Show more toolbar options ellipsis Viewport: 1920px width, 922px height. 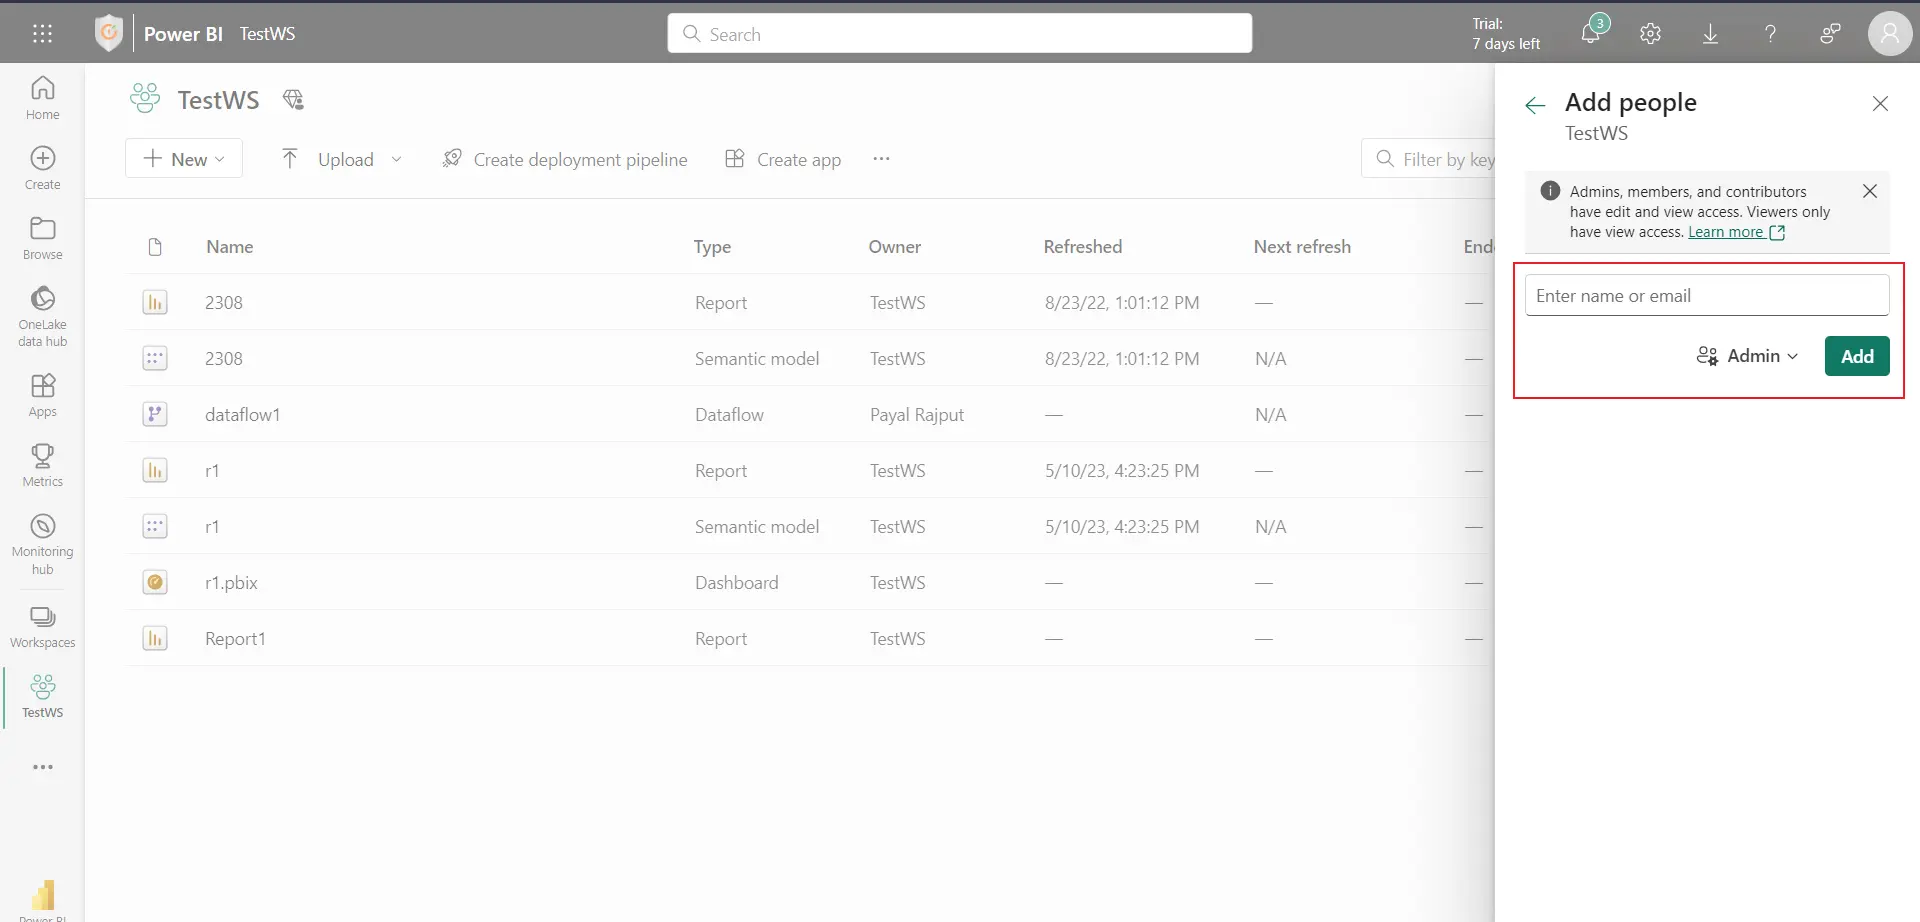(x=881, y=158)
